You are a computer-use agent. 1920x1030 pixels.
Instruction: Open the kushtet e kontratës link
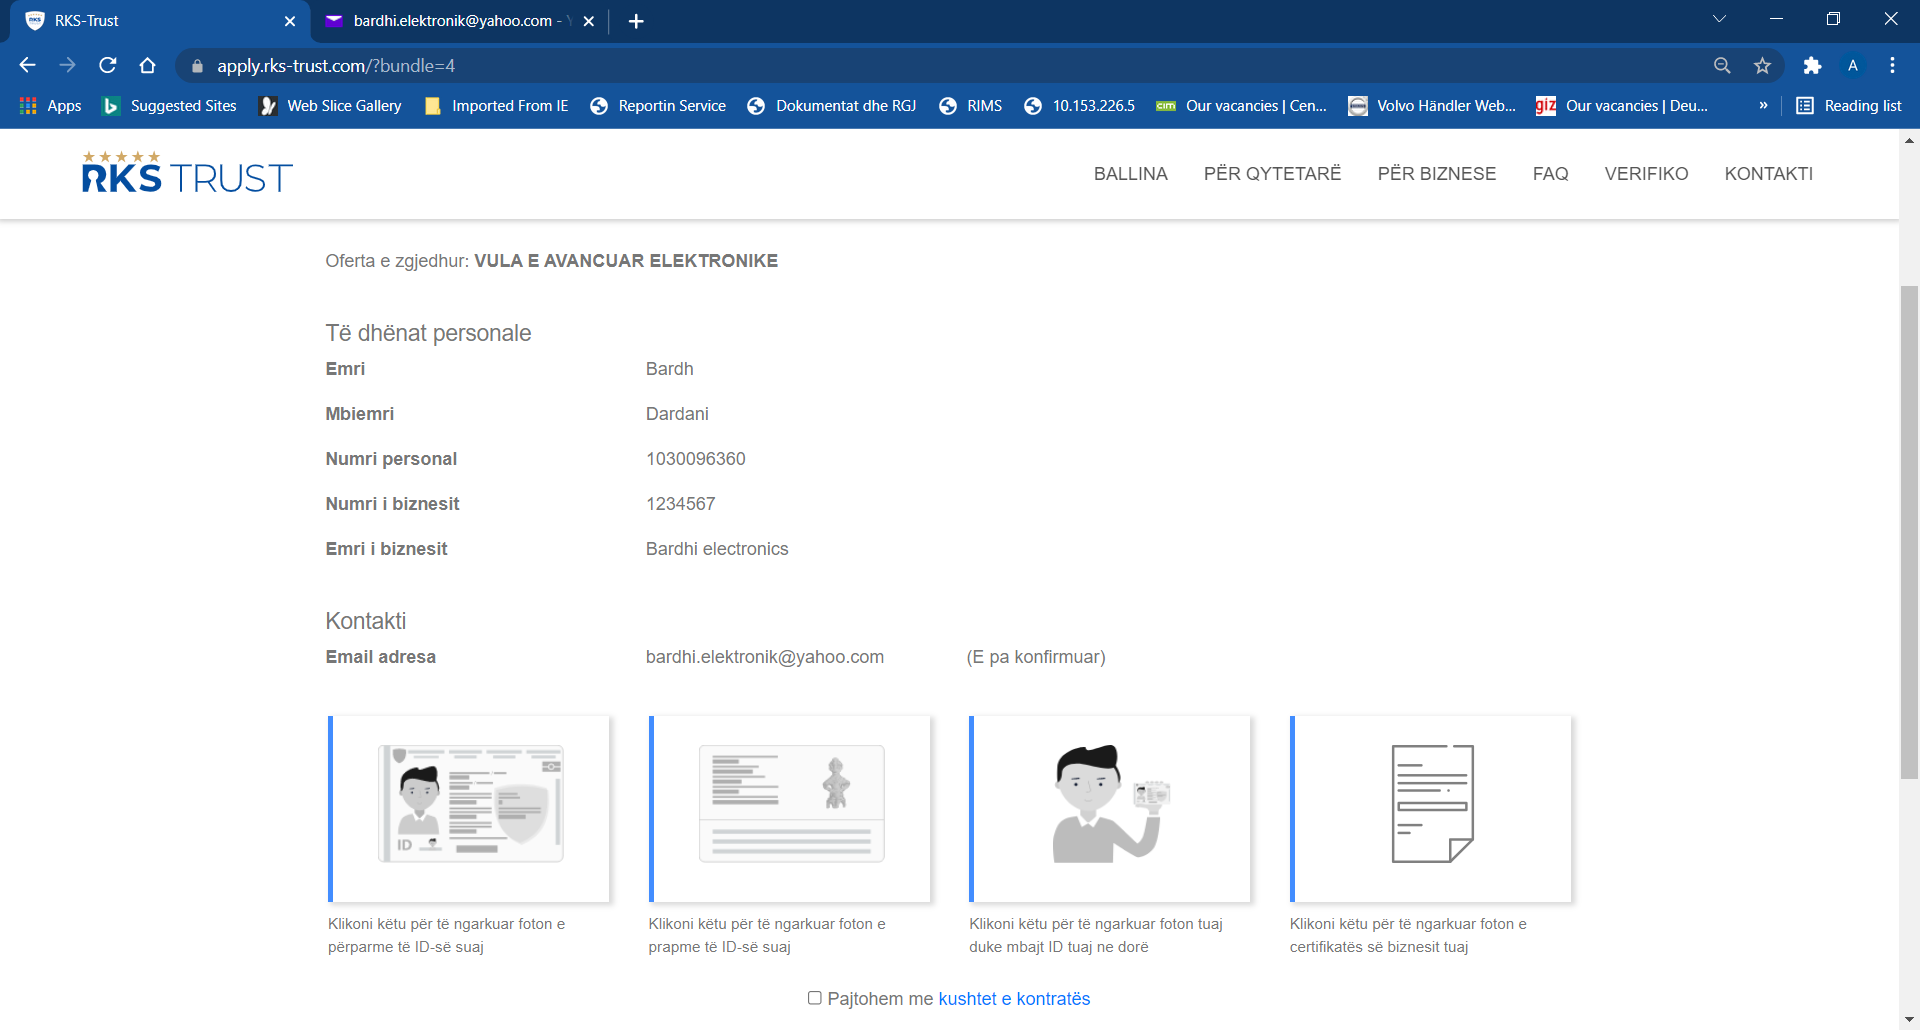[1014, 999]
